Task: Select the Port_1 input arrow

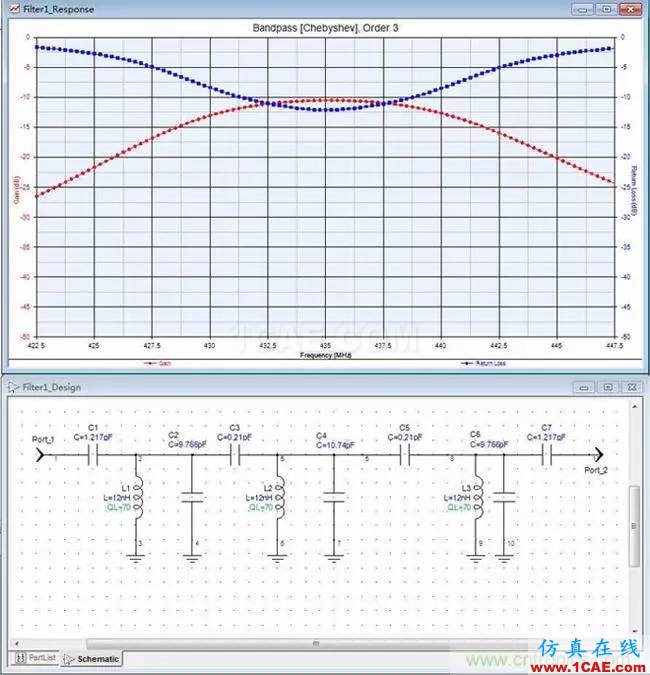Action: tap(40, 455)
